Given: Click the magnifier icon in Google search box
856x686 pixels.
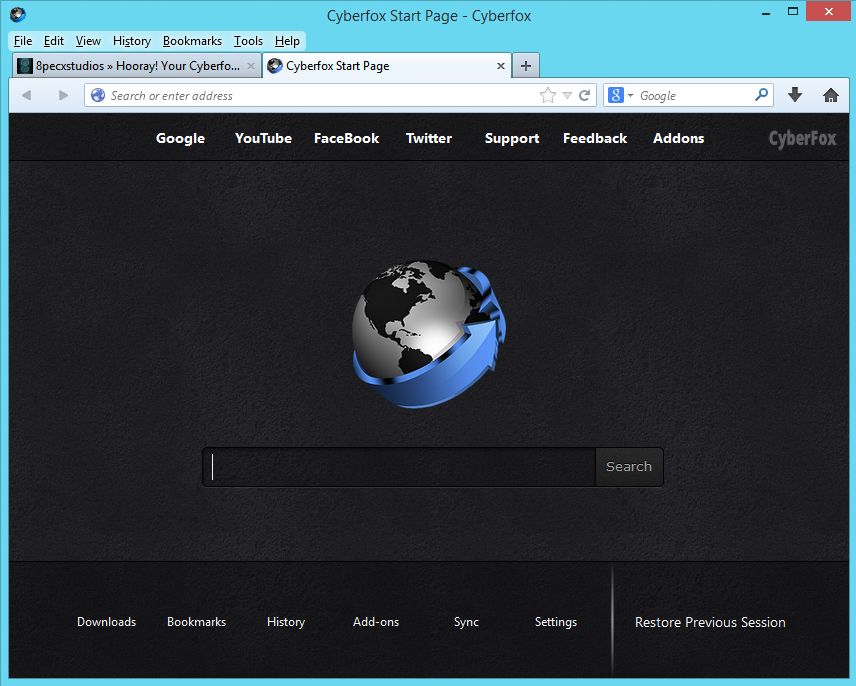Looking at the screenshot, I should (762, 95).
